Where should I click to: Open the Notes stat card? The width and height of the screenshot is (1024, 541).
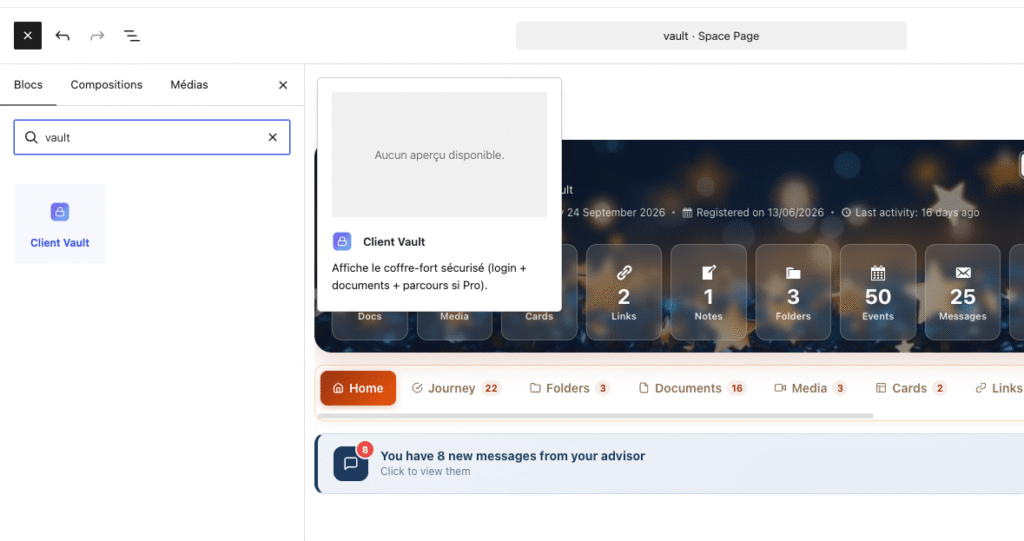pos(709,292)
